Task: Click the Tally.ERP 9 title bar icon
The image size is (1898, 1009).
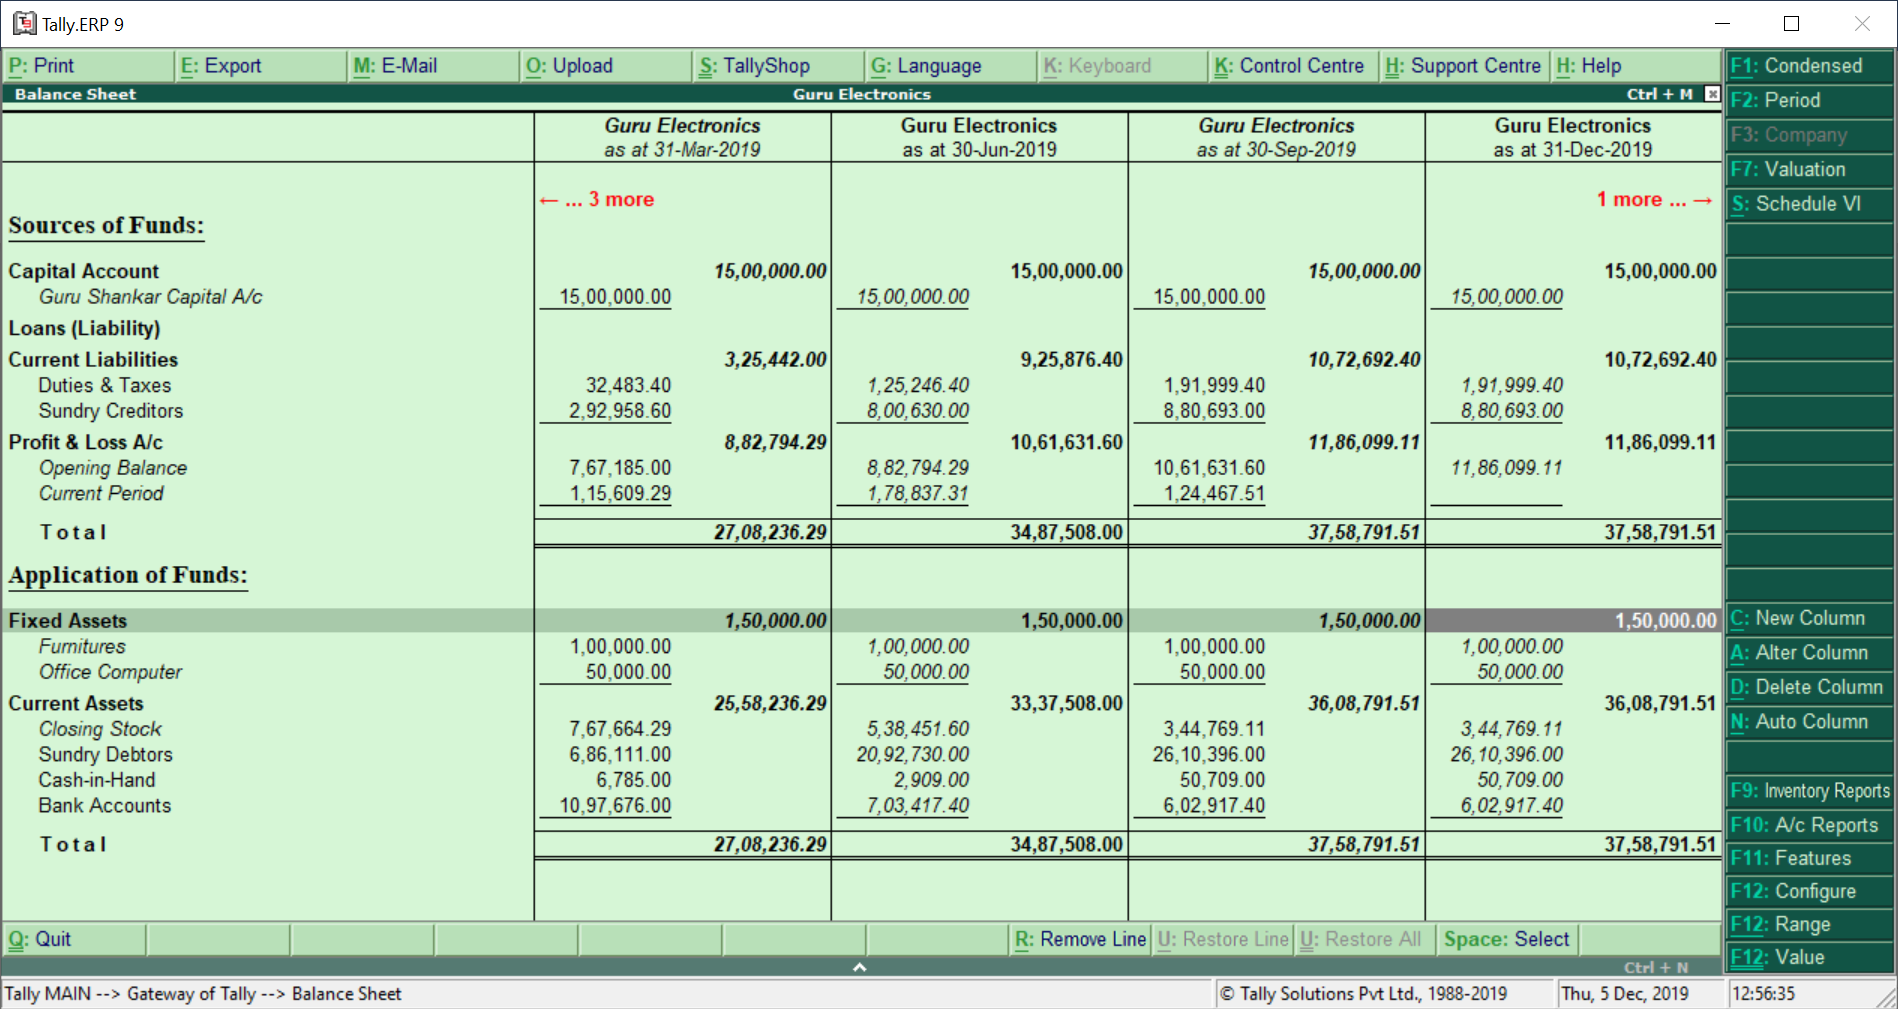Action: 24,22
